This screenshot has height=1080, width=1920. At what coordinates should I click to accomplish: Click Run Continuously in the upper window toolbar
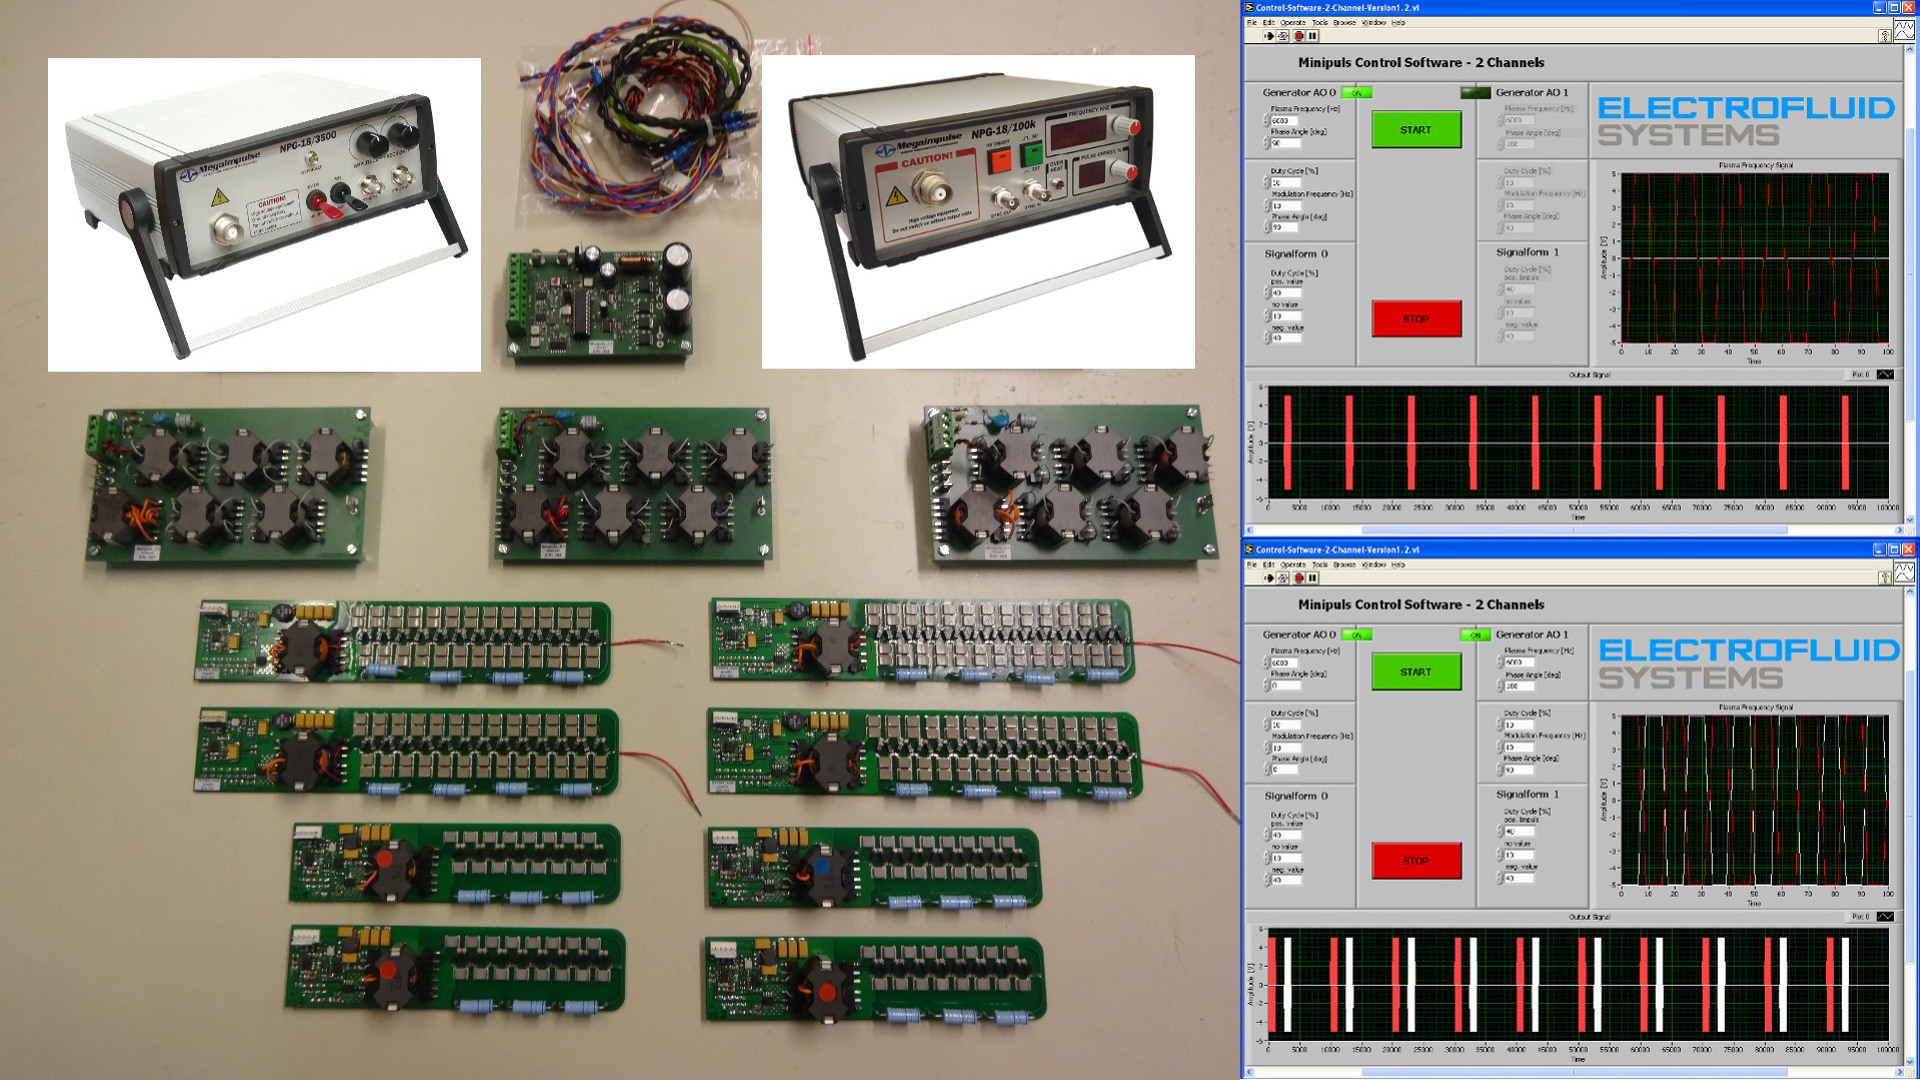pyautogui.click(x=1283, y=36)
